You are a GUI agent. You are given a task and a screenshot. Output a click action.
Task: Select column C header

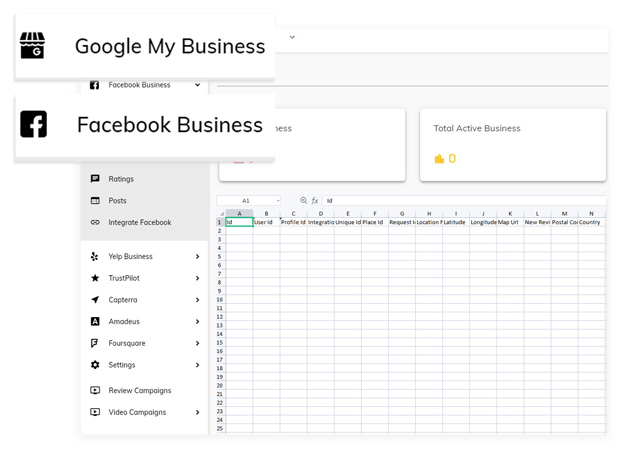click(x=293, y=214)
